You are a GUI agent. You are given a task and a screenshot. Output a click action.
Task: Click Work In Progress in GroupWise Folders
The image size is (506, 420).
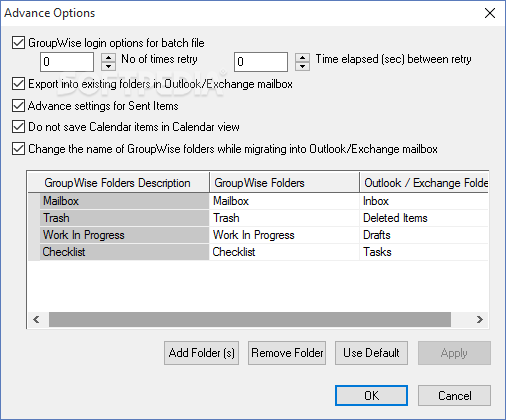pos(284,235)
